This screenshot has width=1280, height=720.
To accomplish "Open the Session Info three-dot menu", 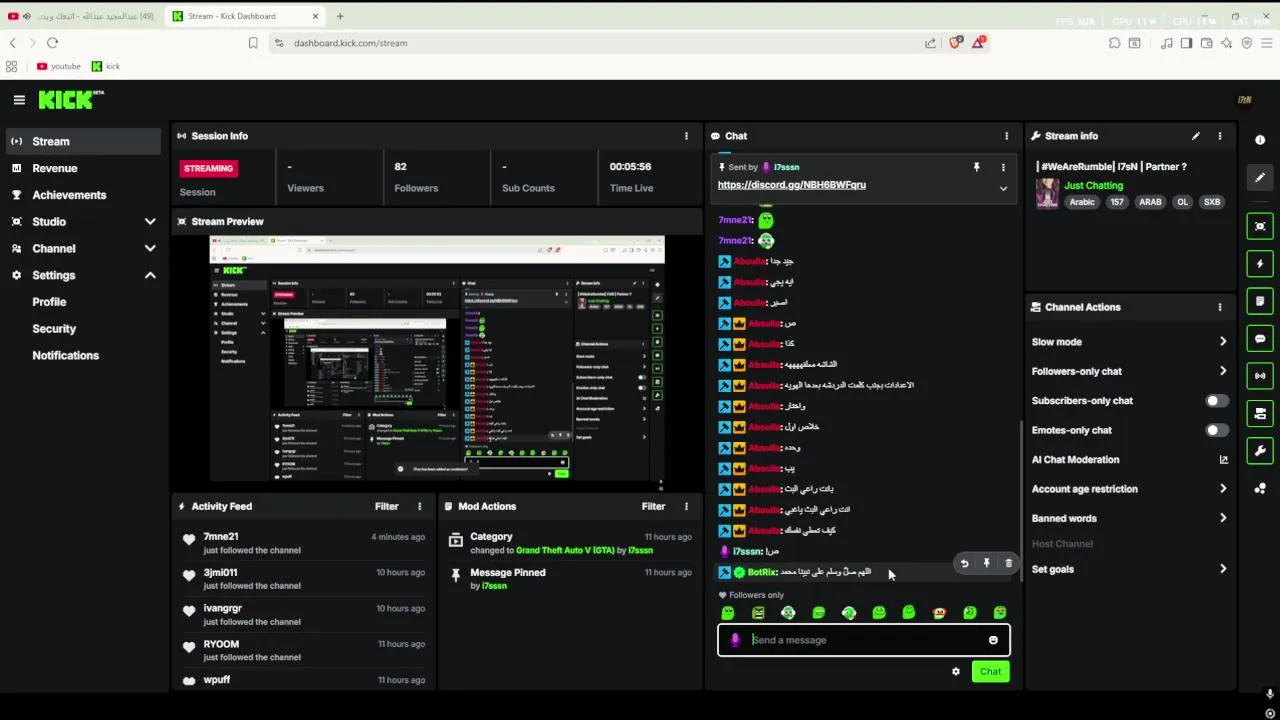I will tap(686, 136).
